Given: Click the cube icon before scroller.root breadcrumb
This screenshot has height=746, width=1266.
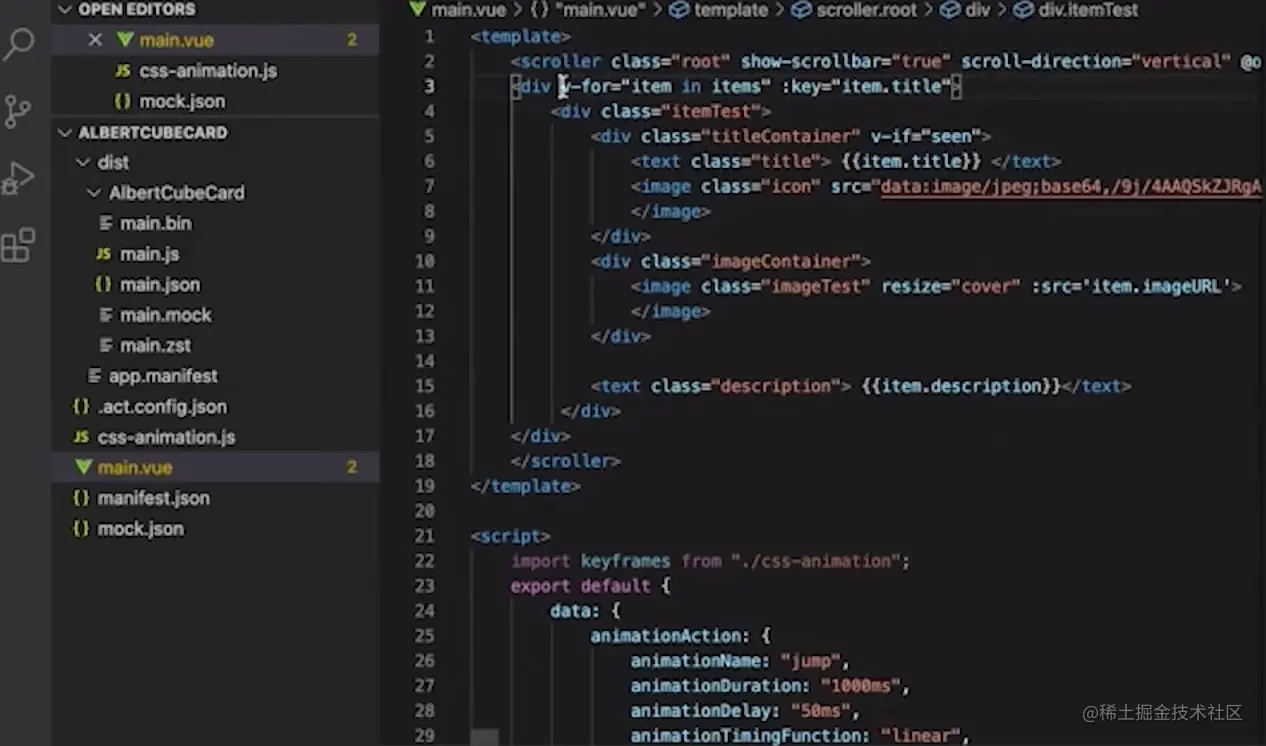Looking at the screenshot, I should click(x=801, y=10).
